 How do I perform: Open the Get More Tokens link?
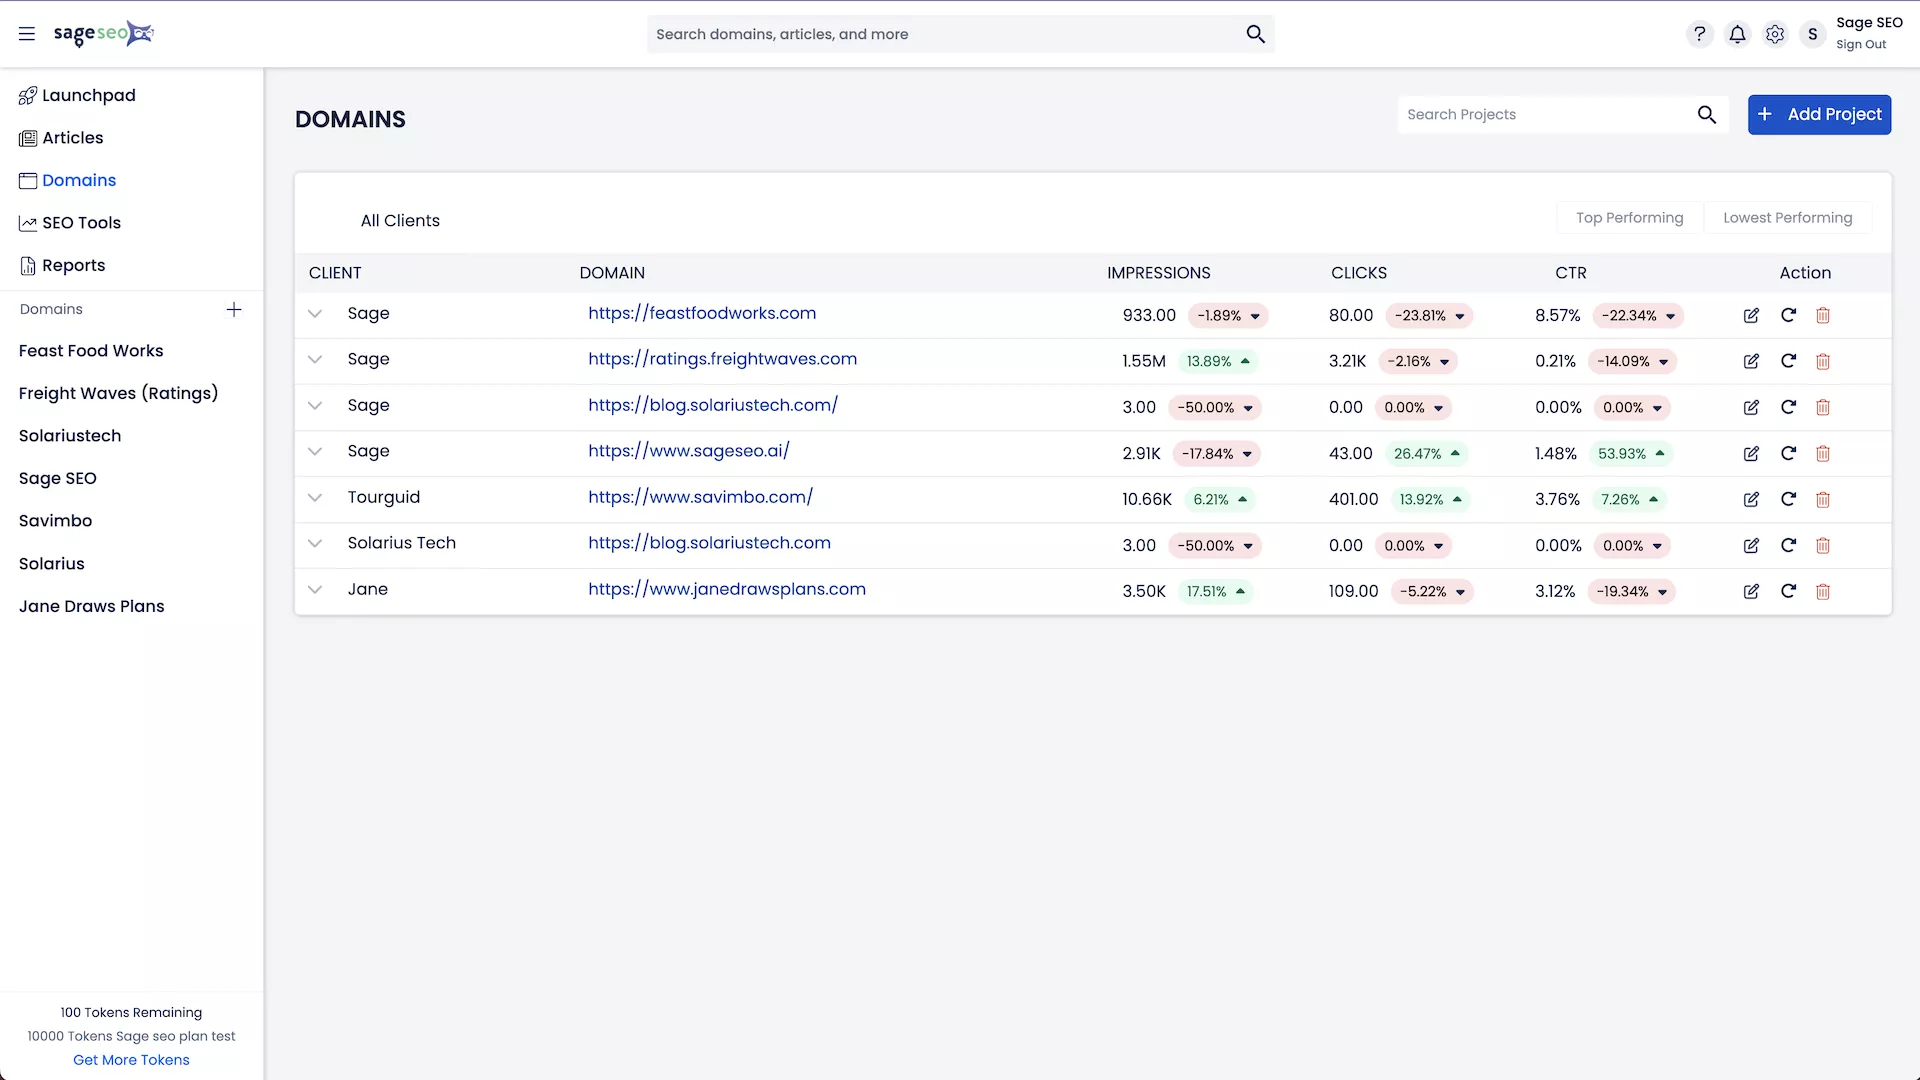(131, 1060)
